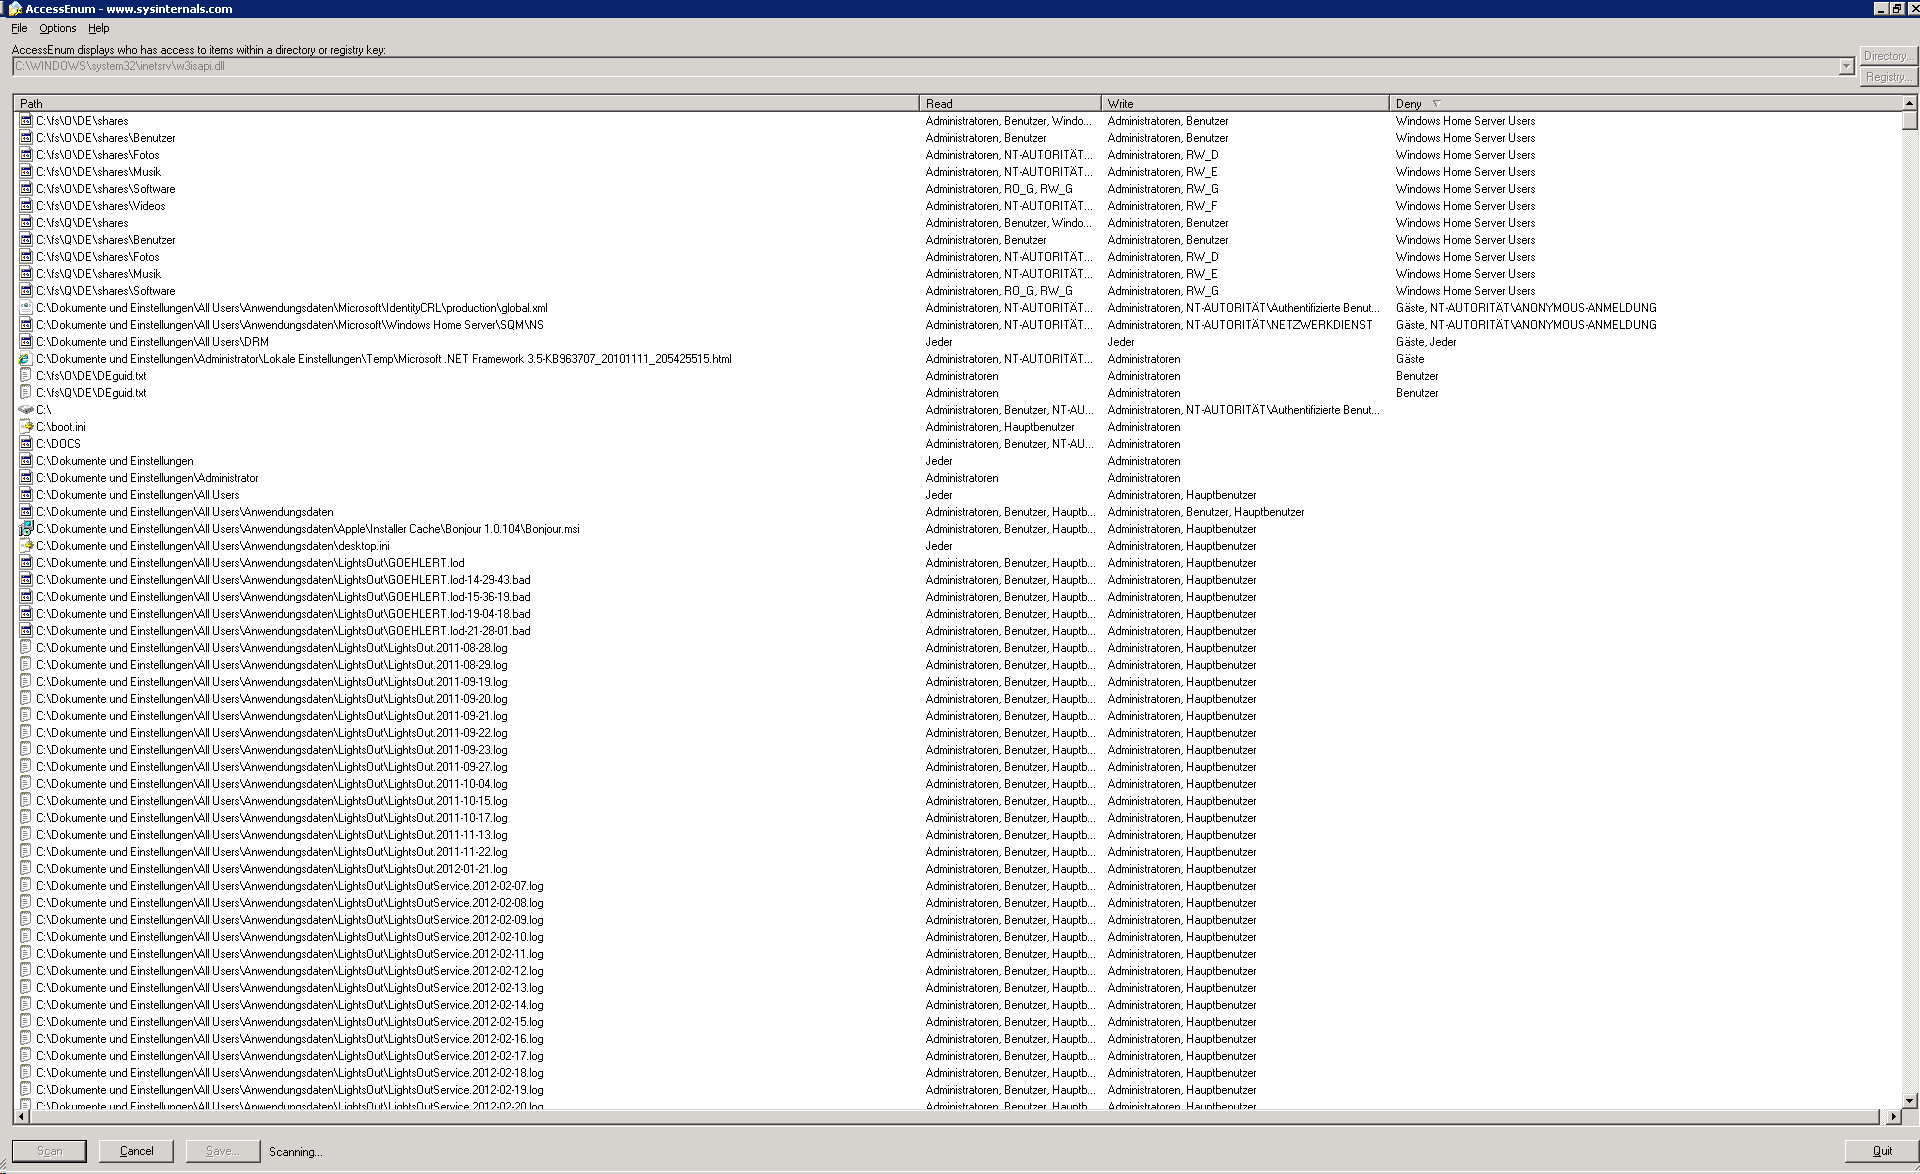Click the horizontal scrollbar right arrow
Image resolution: width=1920 pixels, height=1174 pixels.
[x=1892, y=1116]
